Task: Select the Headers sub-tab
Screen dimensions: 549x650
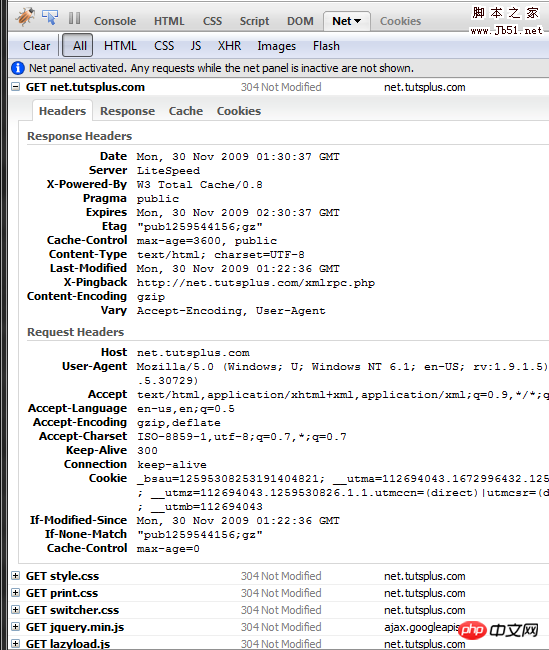Action: pos(62,111)
